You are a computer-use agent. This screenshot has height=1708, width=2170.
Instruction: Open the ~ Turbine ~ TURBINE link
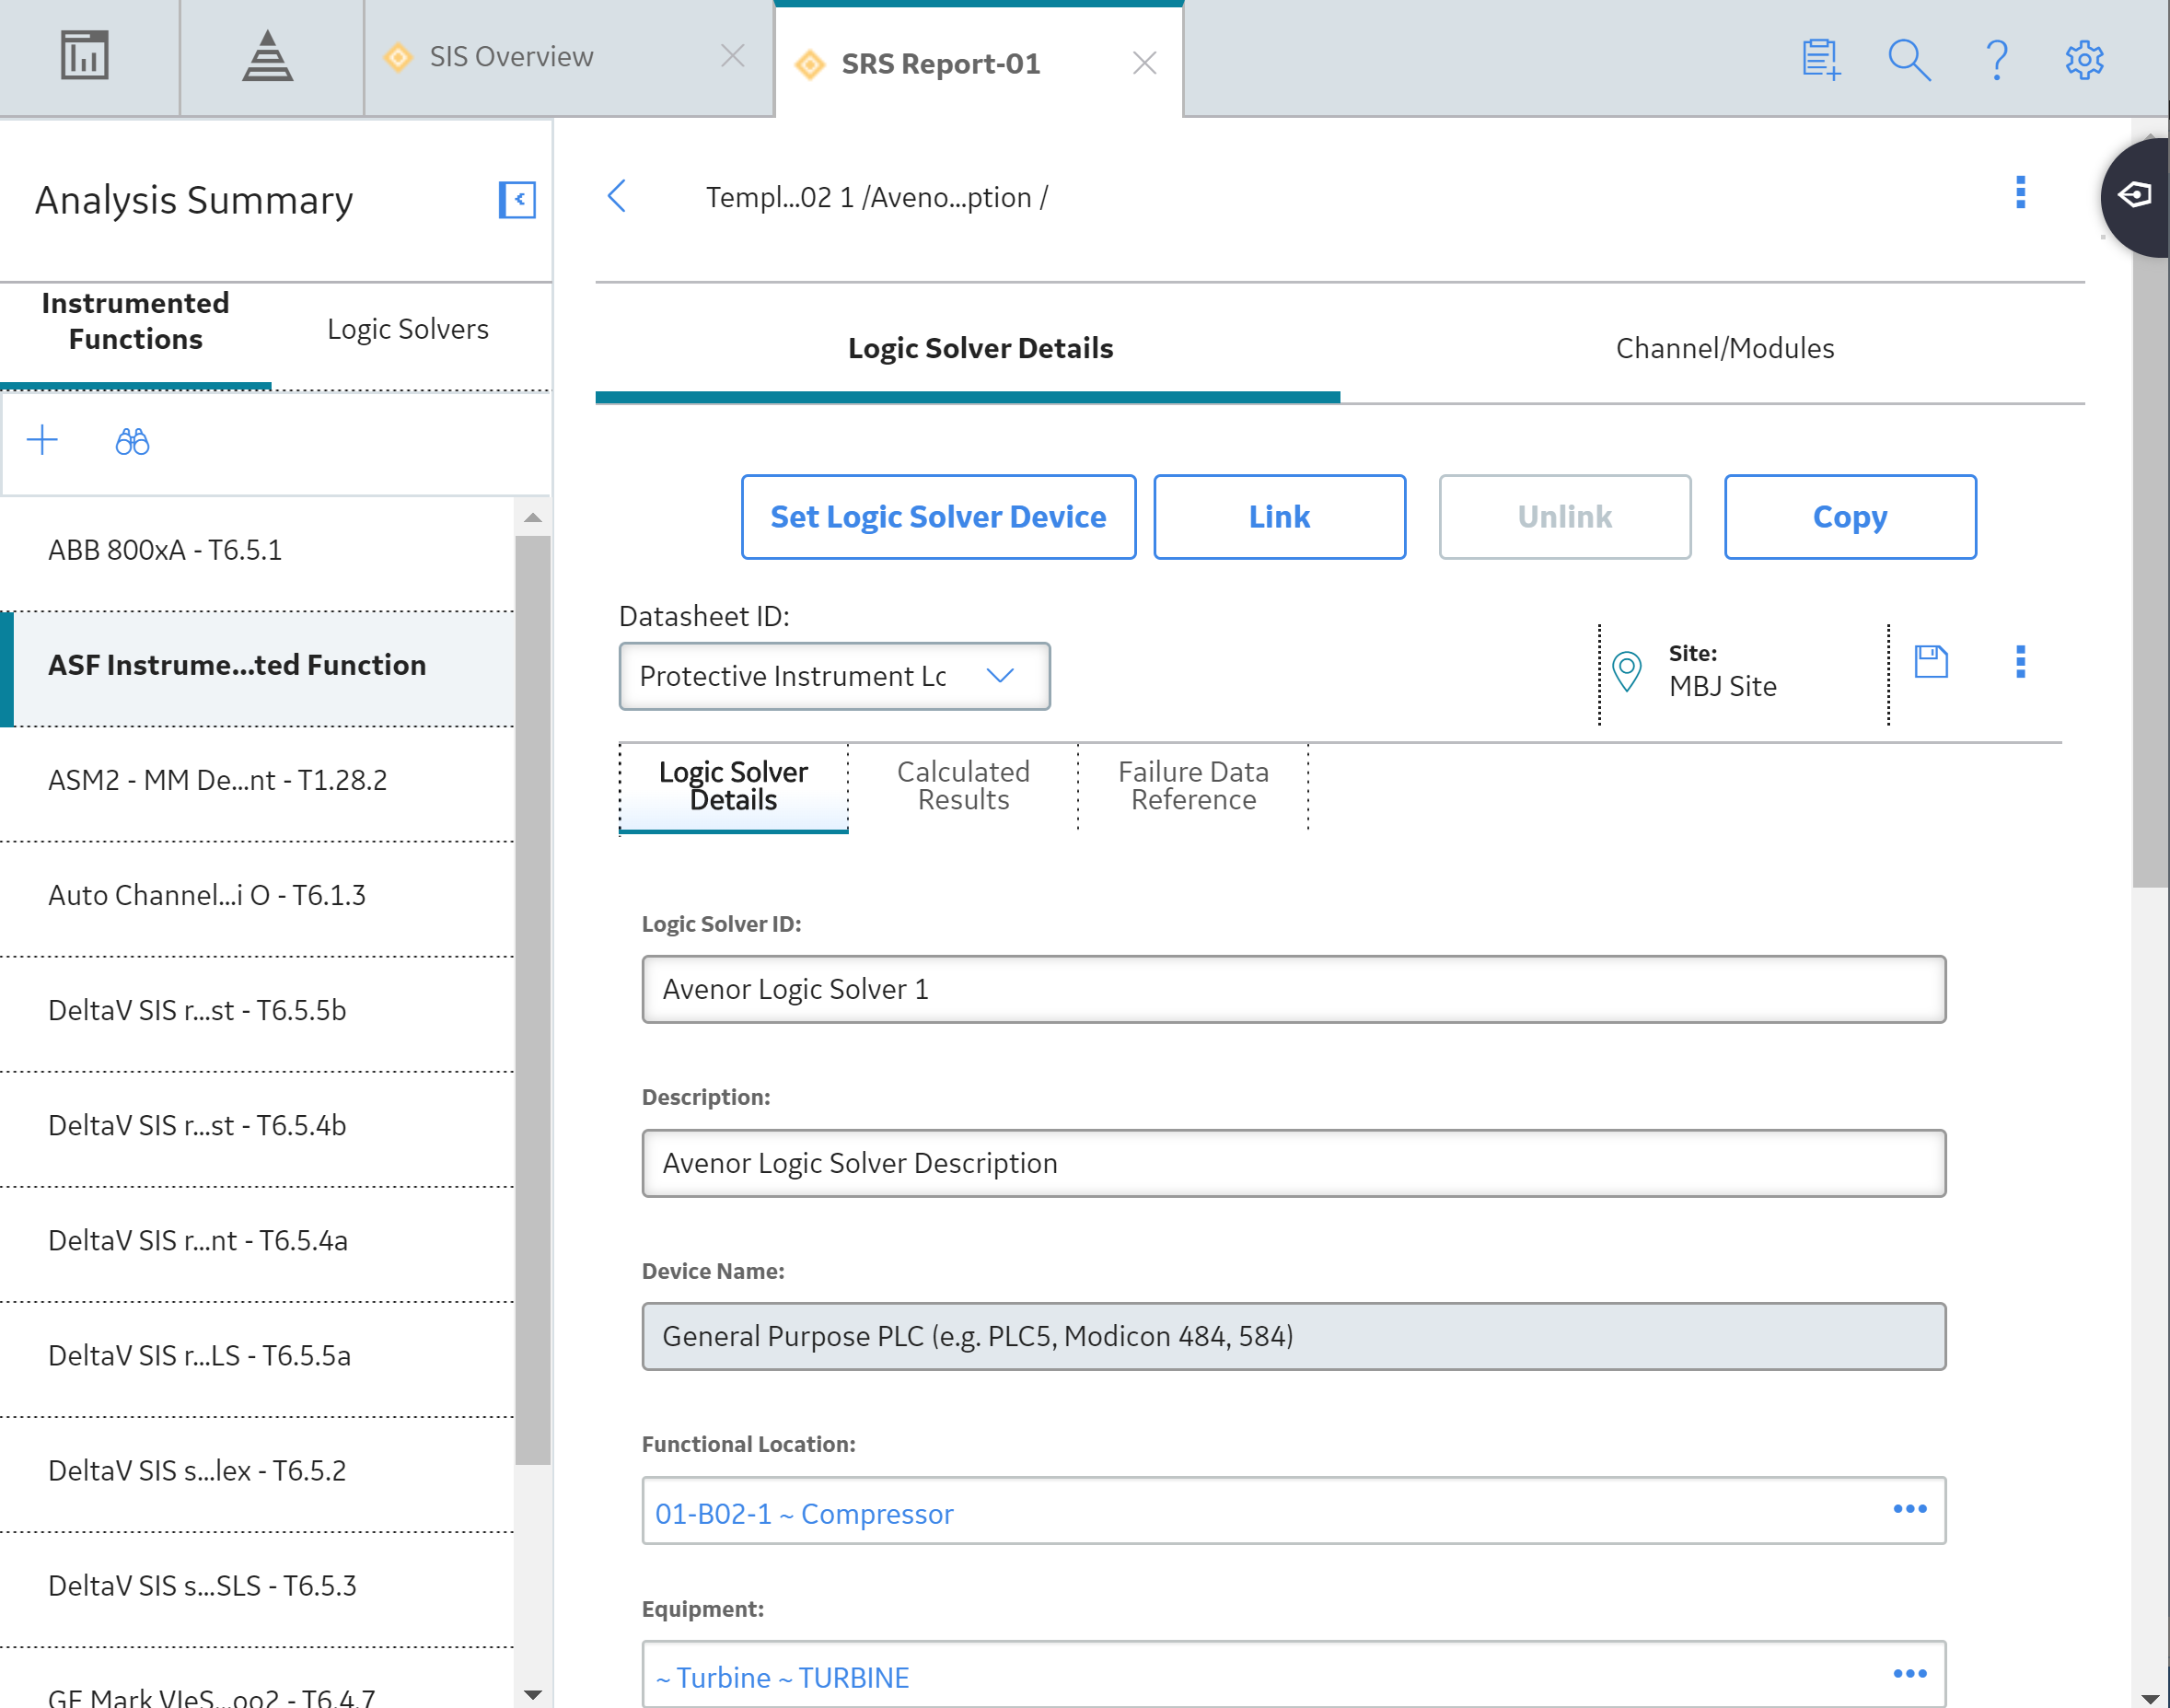[x=782, y=1677]
